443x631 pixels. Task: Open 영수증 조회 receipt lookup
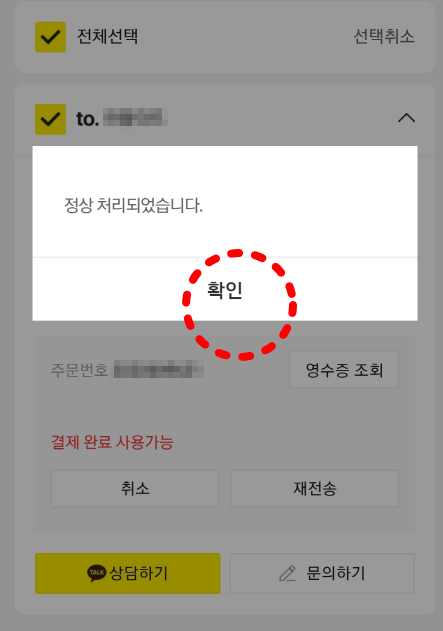pos(344,369)
